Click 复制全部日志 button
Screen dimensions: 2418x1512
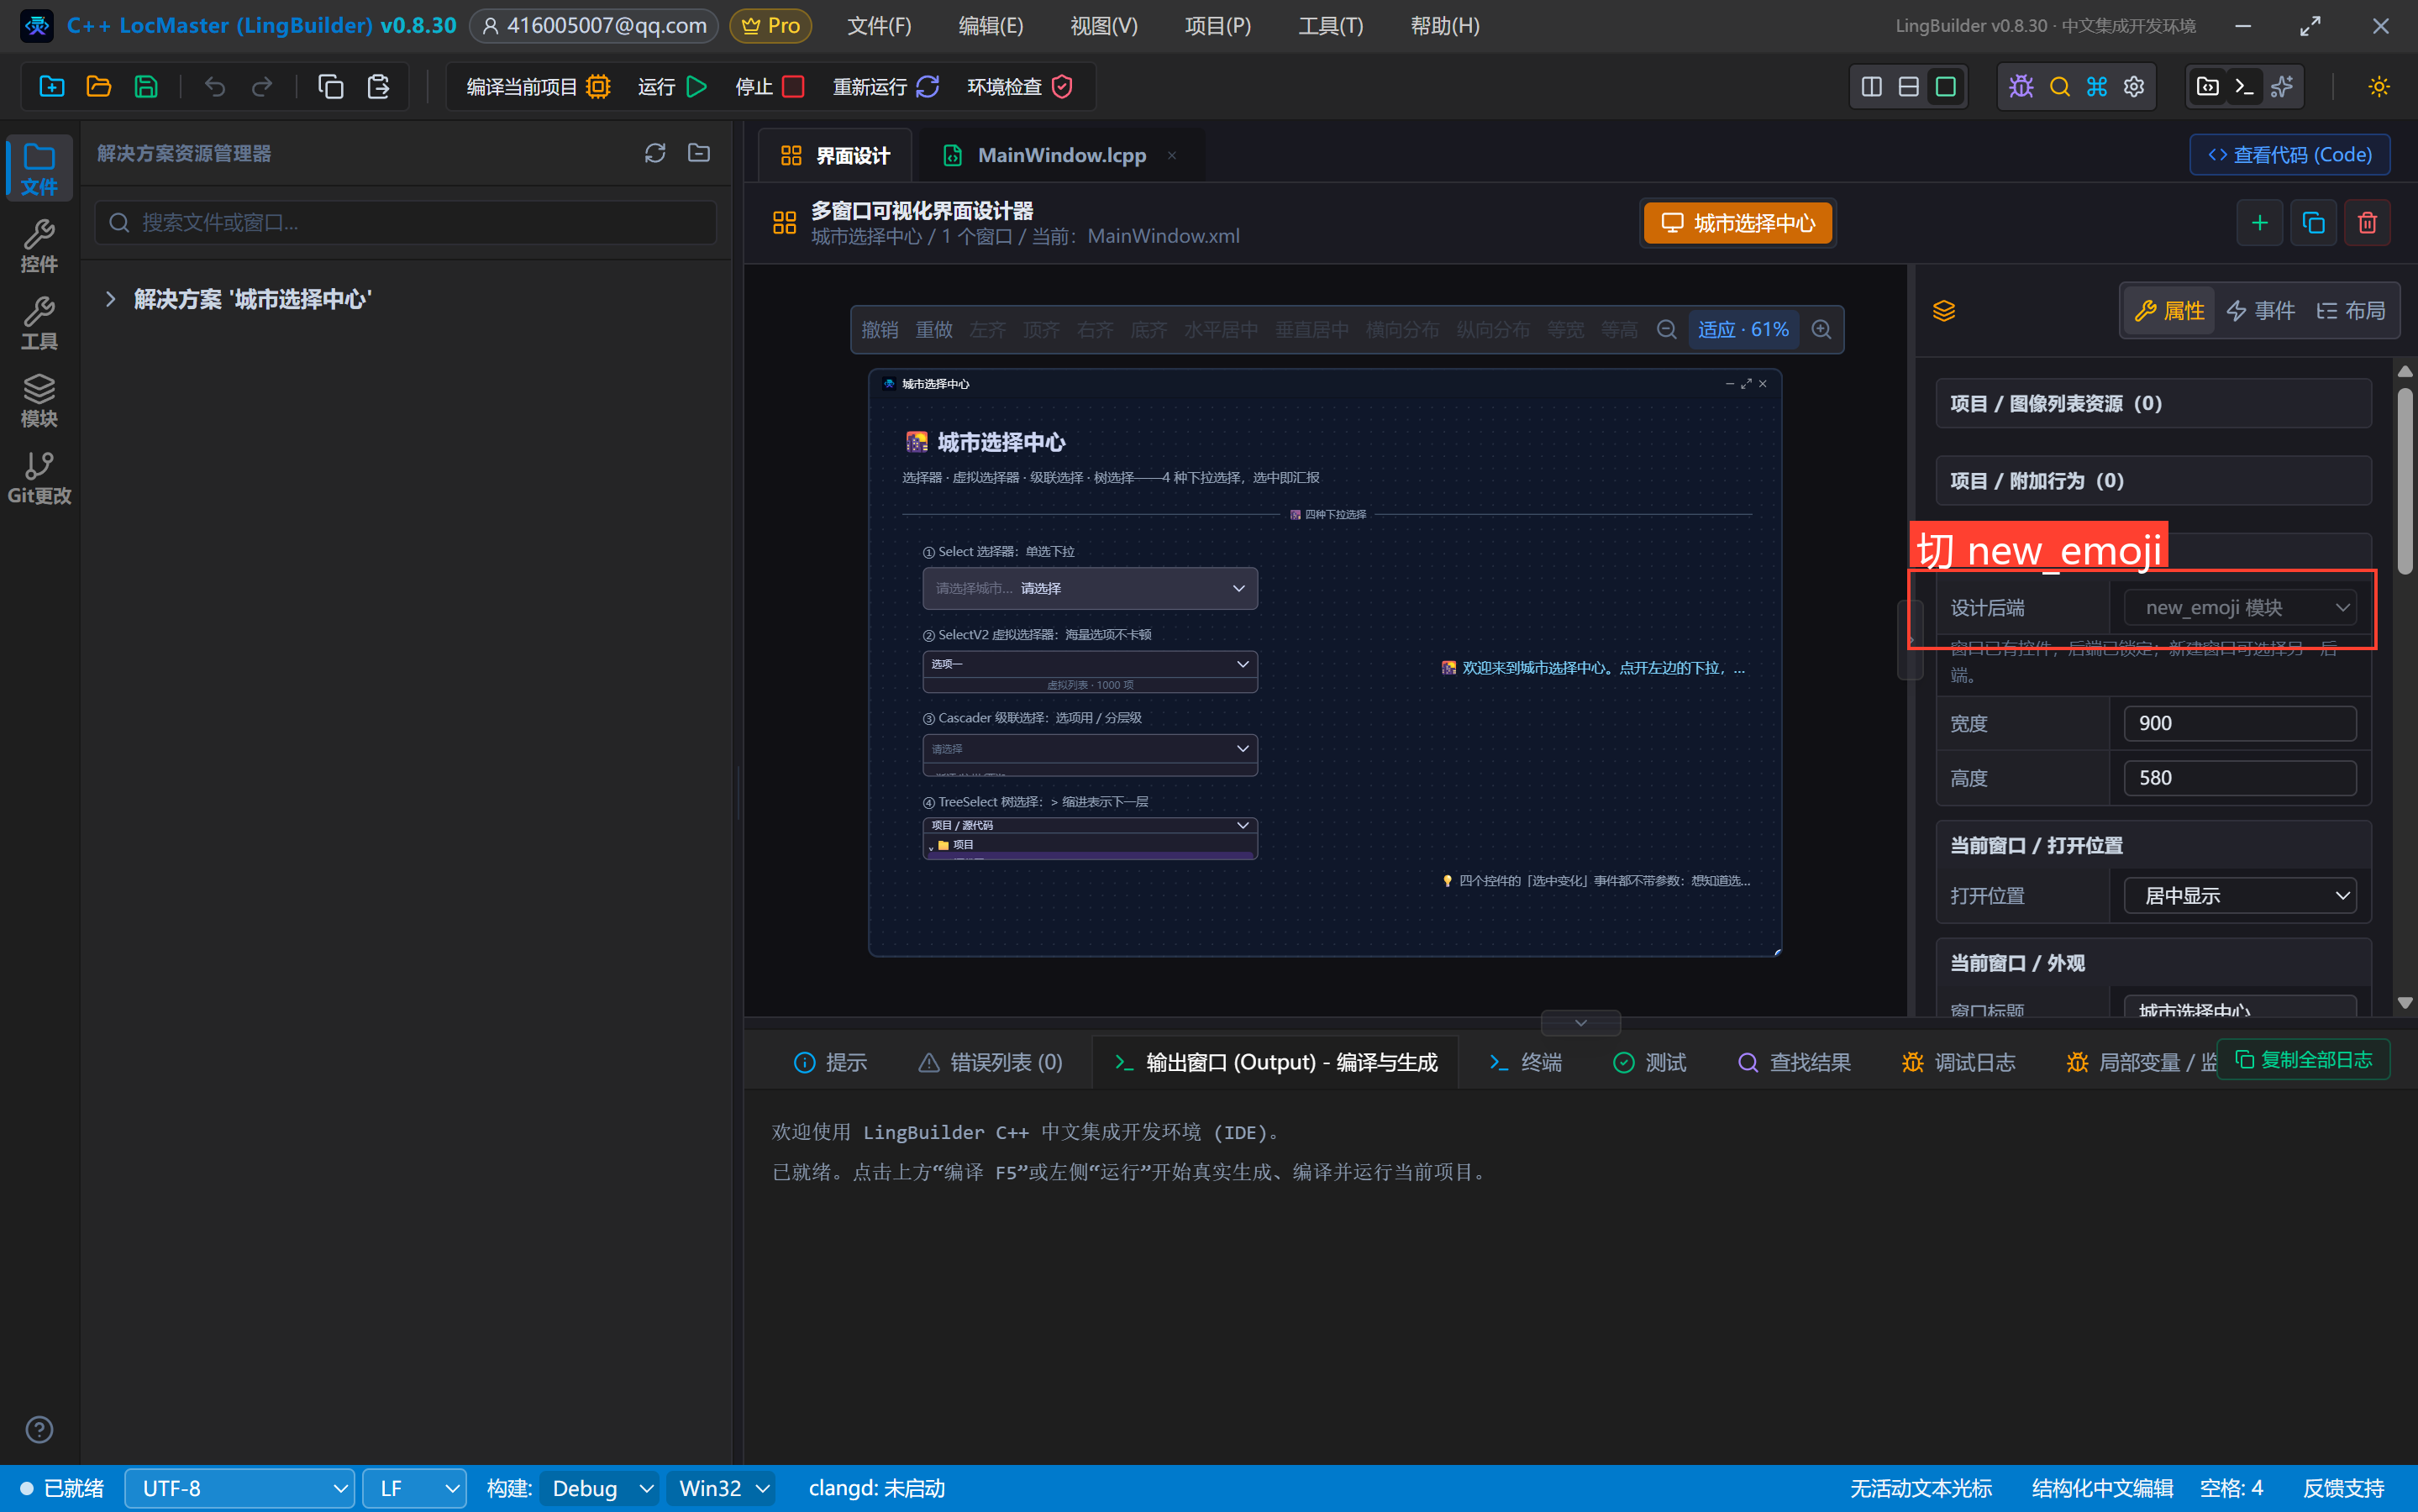2303,1060
